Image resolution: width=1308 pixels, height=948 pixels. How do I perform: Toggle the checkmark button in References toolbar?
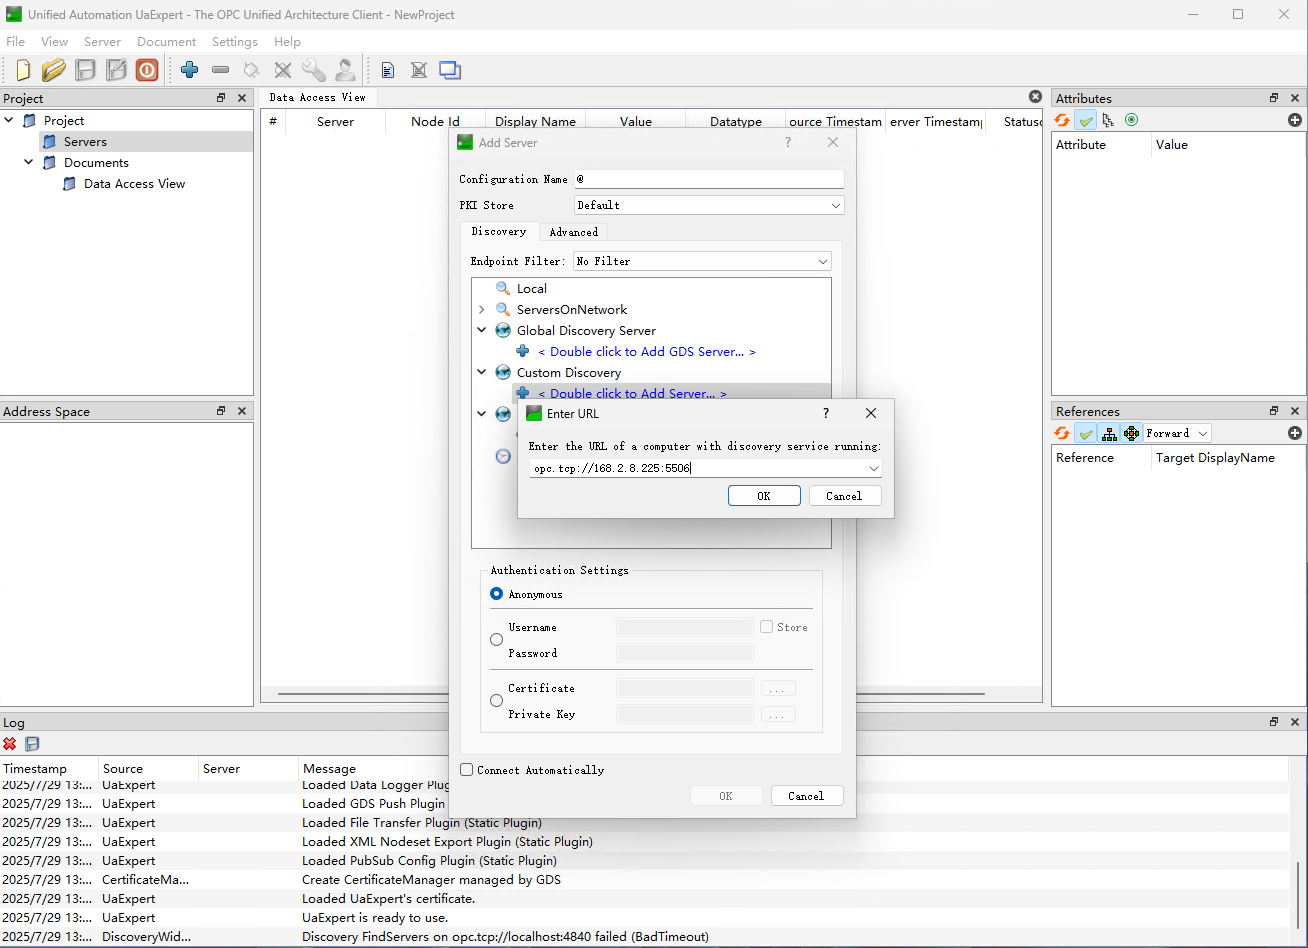[x=1086, y=433]
